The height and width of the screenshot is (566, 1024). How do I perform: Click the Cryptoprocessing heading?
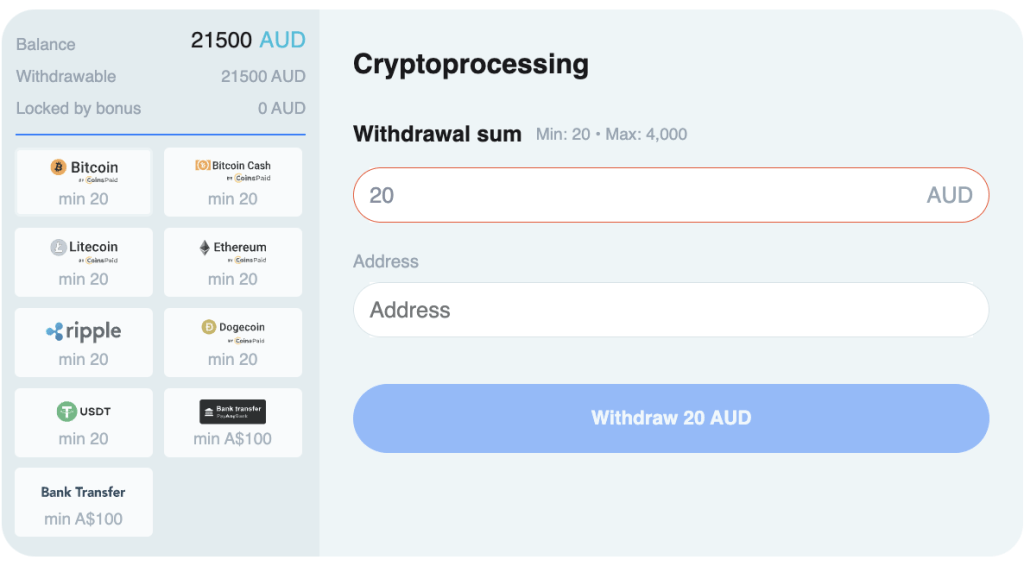coord(471,64)
